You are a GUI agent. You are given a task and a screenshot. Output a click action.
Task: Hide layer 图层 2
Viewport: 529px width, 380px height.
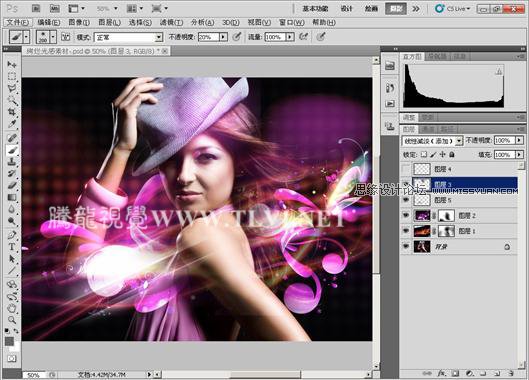pos(406,215)
